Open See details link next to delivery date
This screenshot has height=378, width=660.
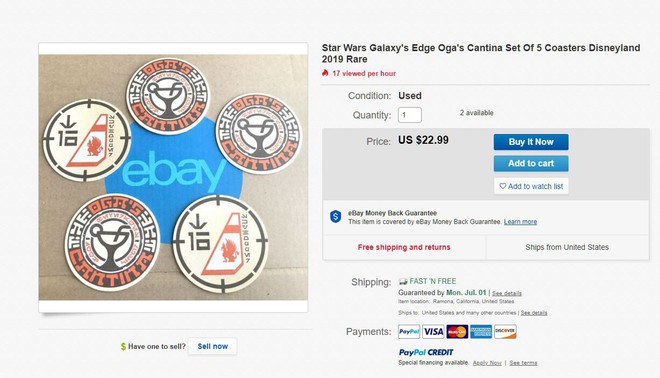click(507, 293)
